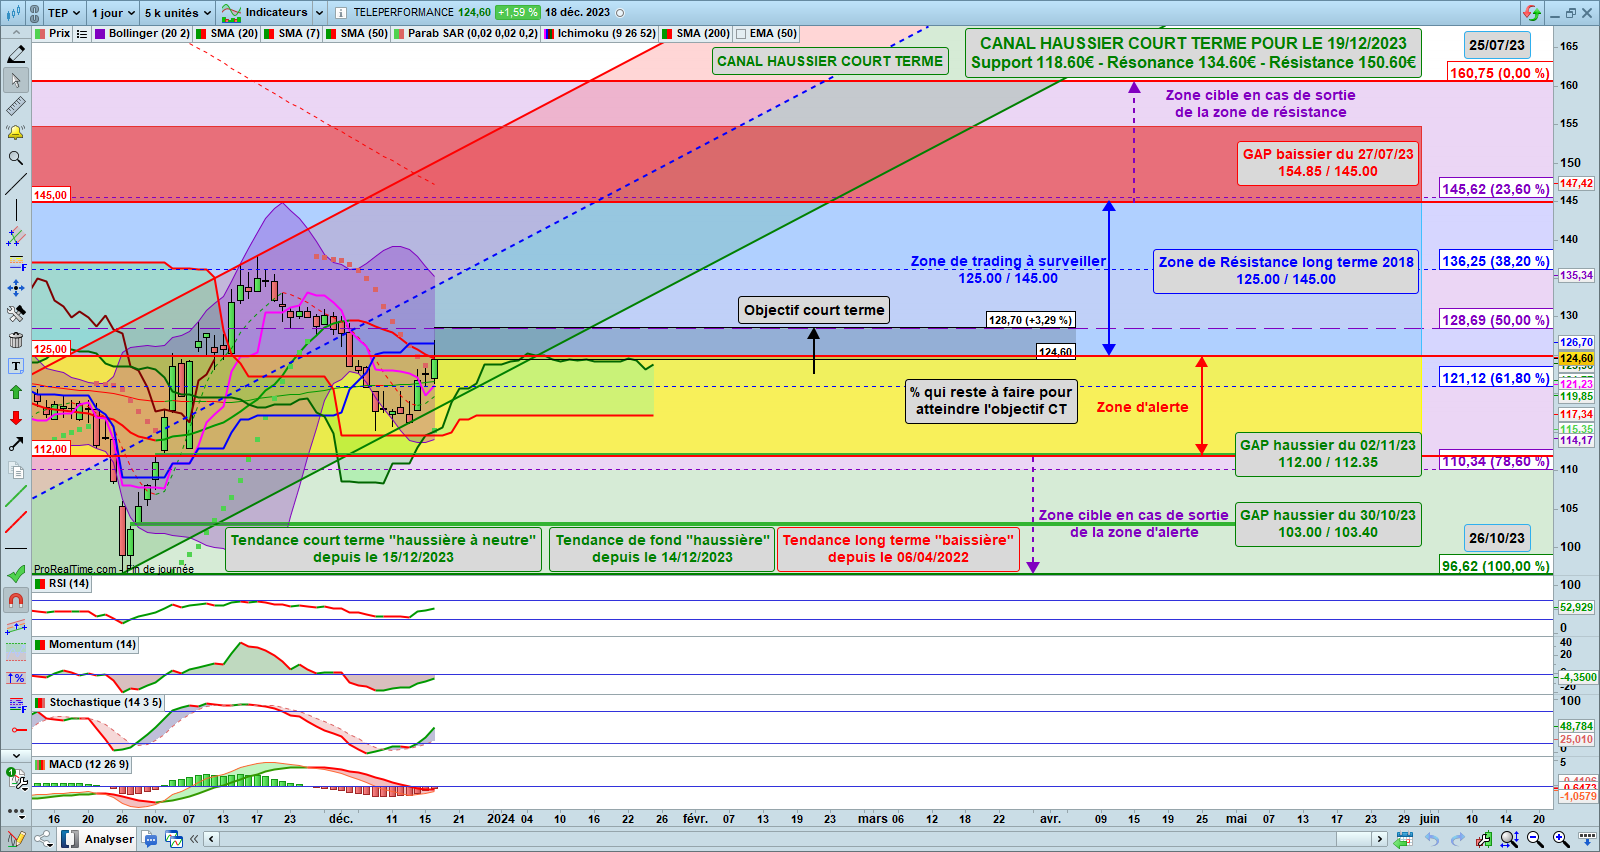Screen dimensions: 1600x852
Task: Toggle the EMA (50) indicator checkbox
Action: tap(741, 34)
